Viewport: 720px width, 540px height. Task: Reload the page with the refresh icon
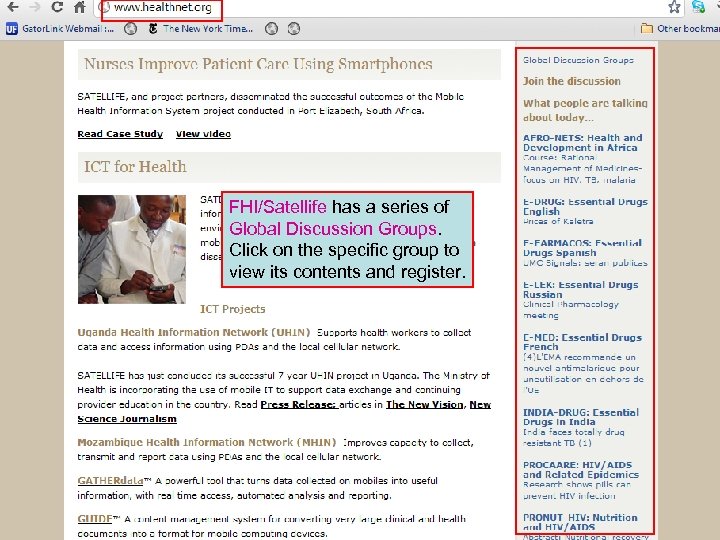(x=57, y=7)
